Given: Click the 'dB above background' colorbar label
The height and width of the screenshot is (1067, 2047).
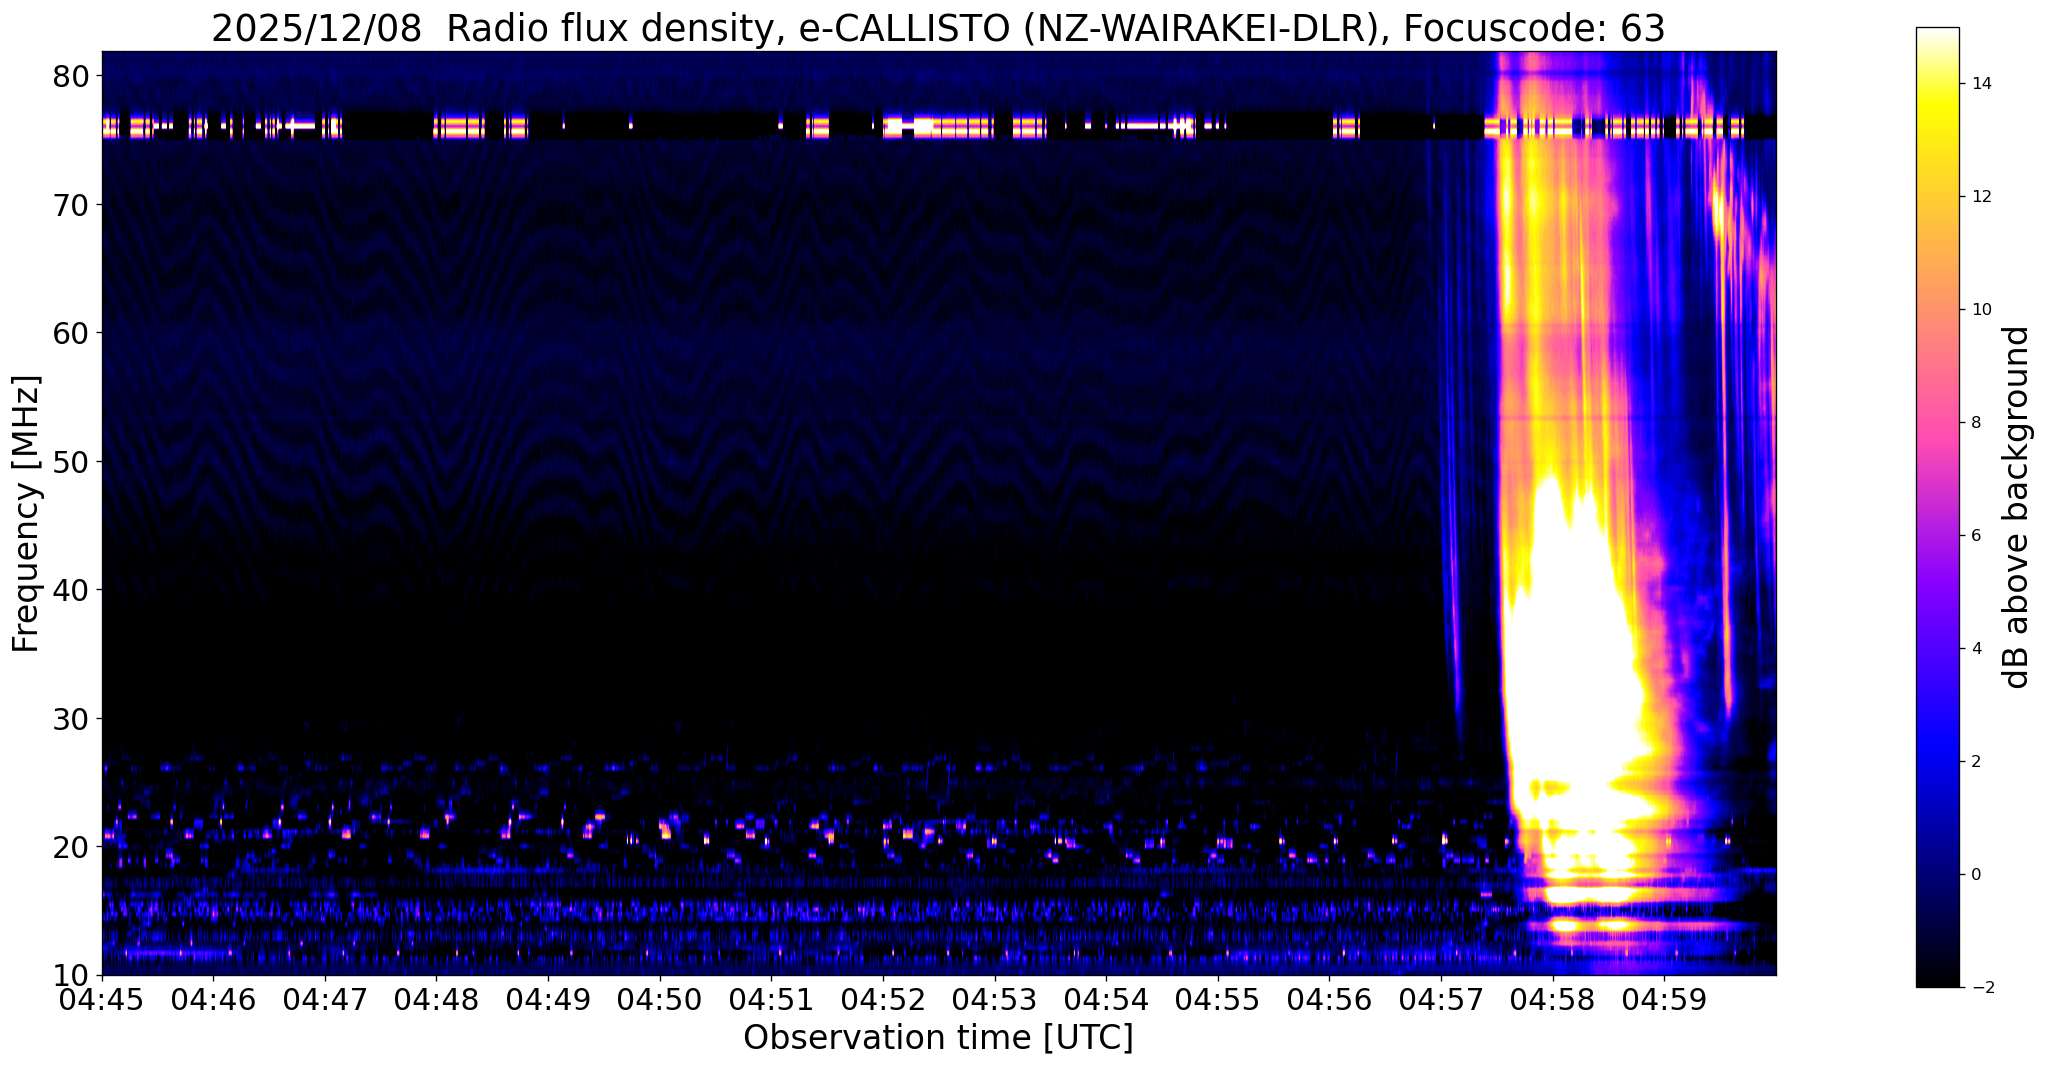Looking at the screenshot, I should [2016, 507].
